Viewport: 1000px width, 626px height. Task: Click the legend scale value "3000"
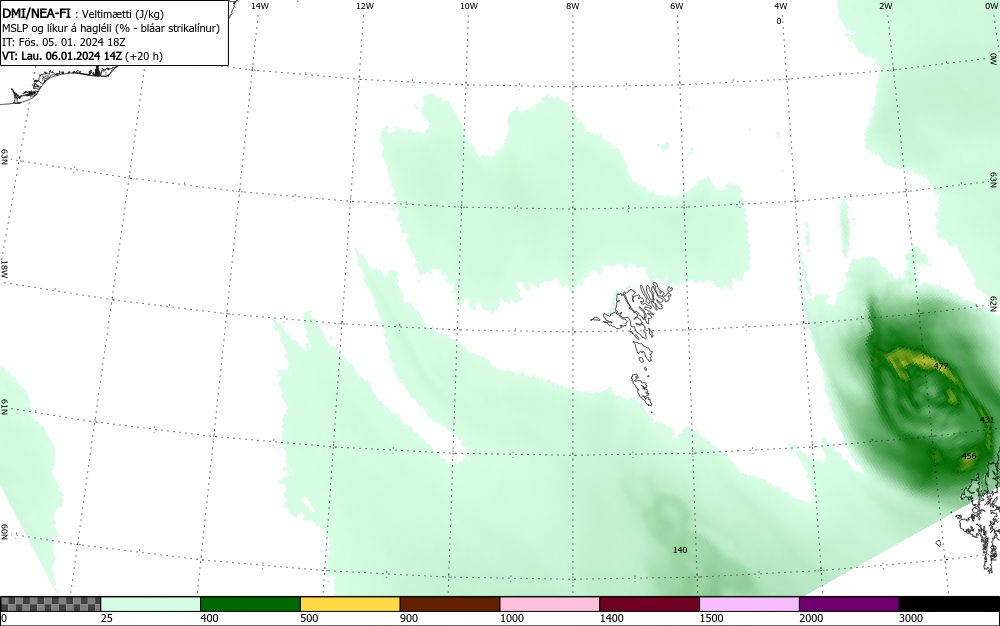(x=911, y=618)
